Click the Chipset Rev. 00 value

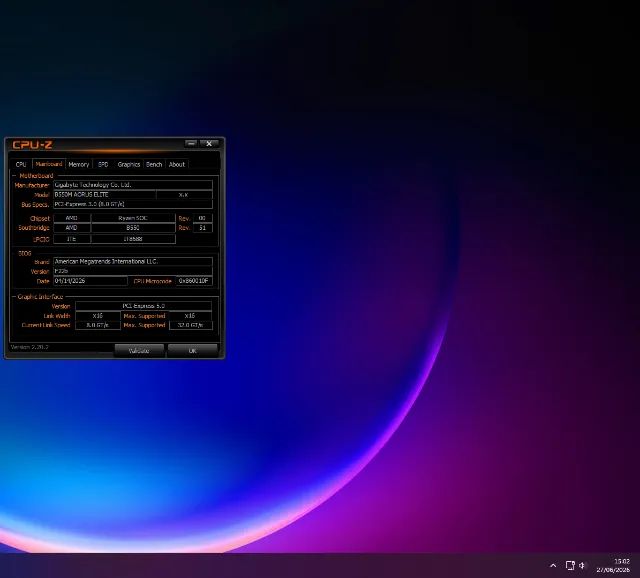202,218
